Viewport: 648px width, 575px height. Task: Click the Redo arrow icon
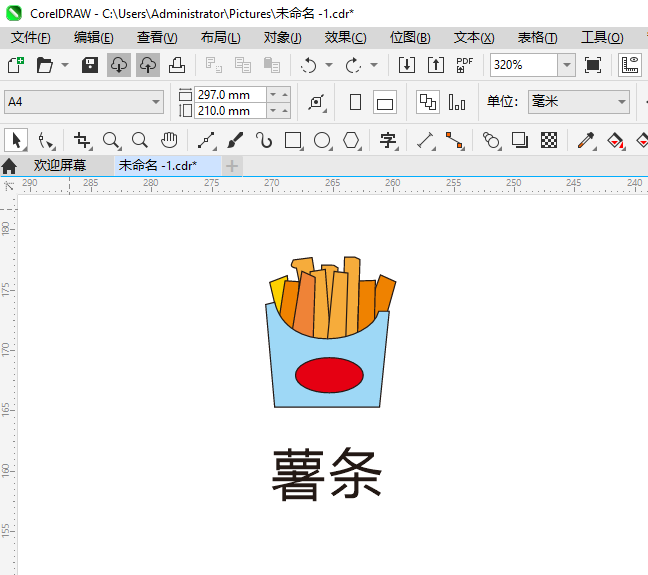pos(353,65)
